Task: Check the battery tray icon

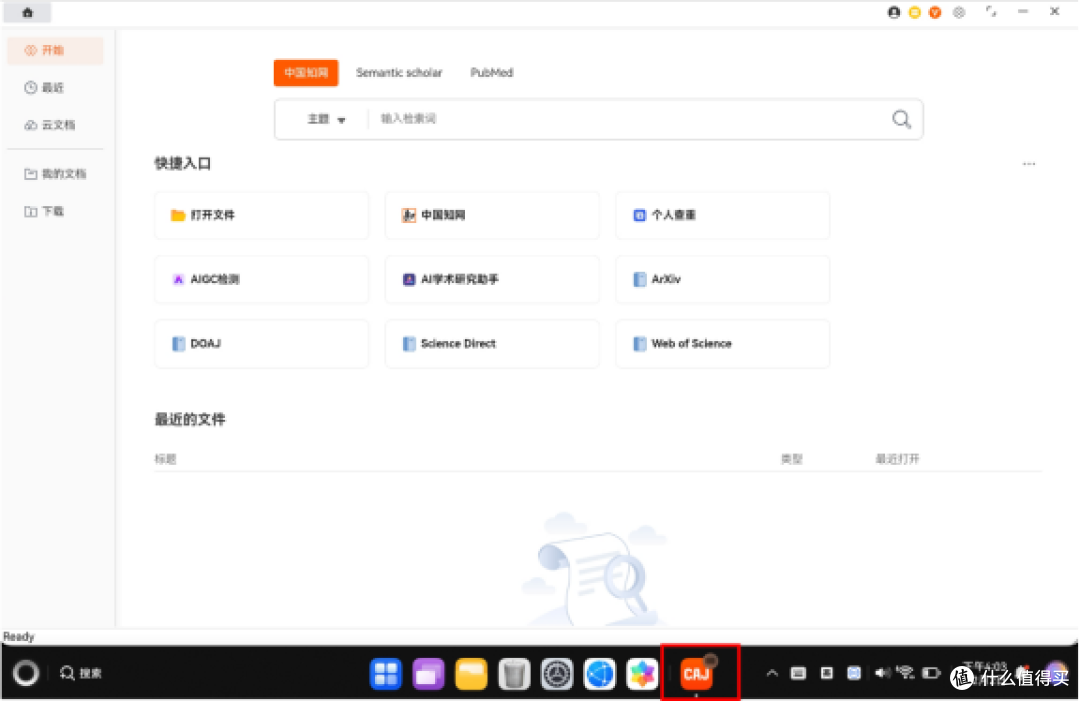Action: 931,673
